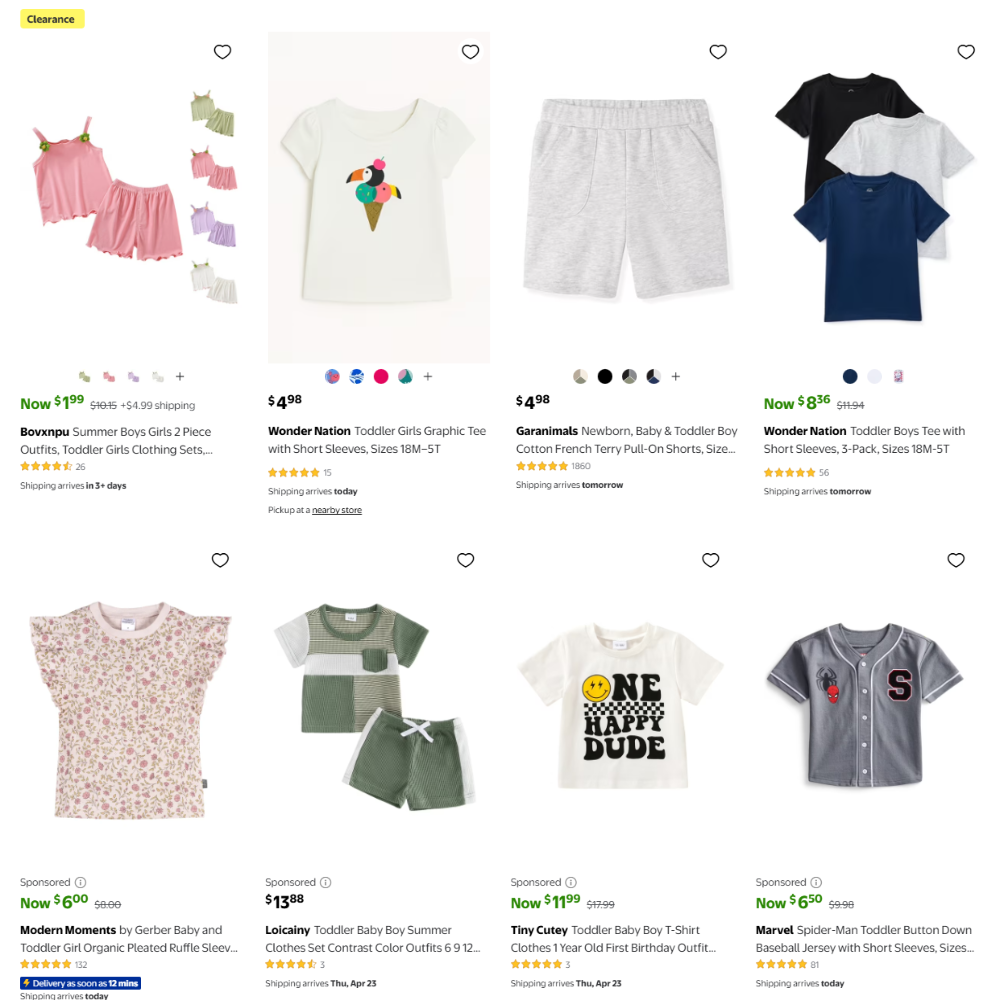Favorite the Loicainy green contrast clothes set
The width and height of the screenshot is (1000, 1000).
pyautogui.click(x=465, y=560)
